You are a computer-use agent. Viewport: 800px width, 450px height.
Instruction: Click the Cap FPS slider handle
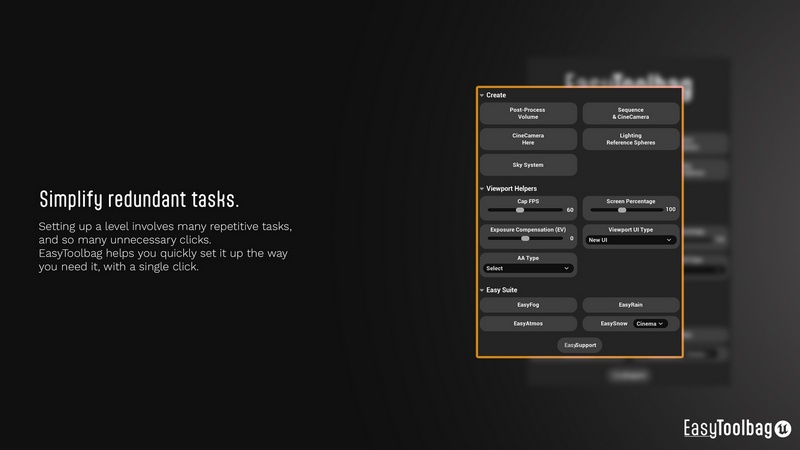pyautogui.click(x=520, y=210)
